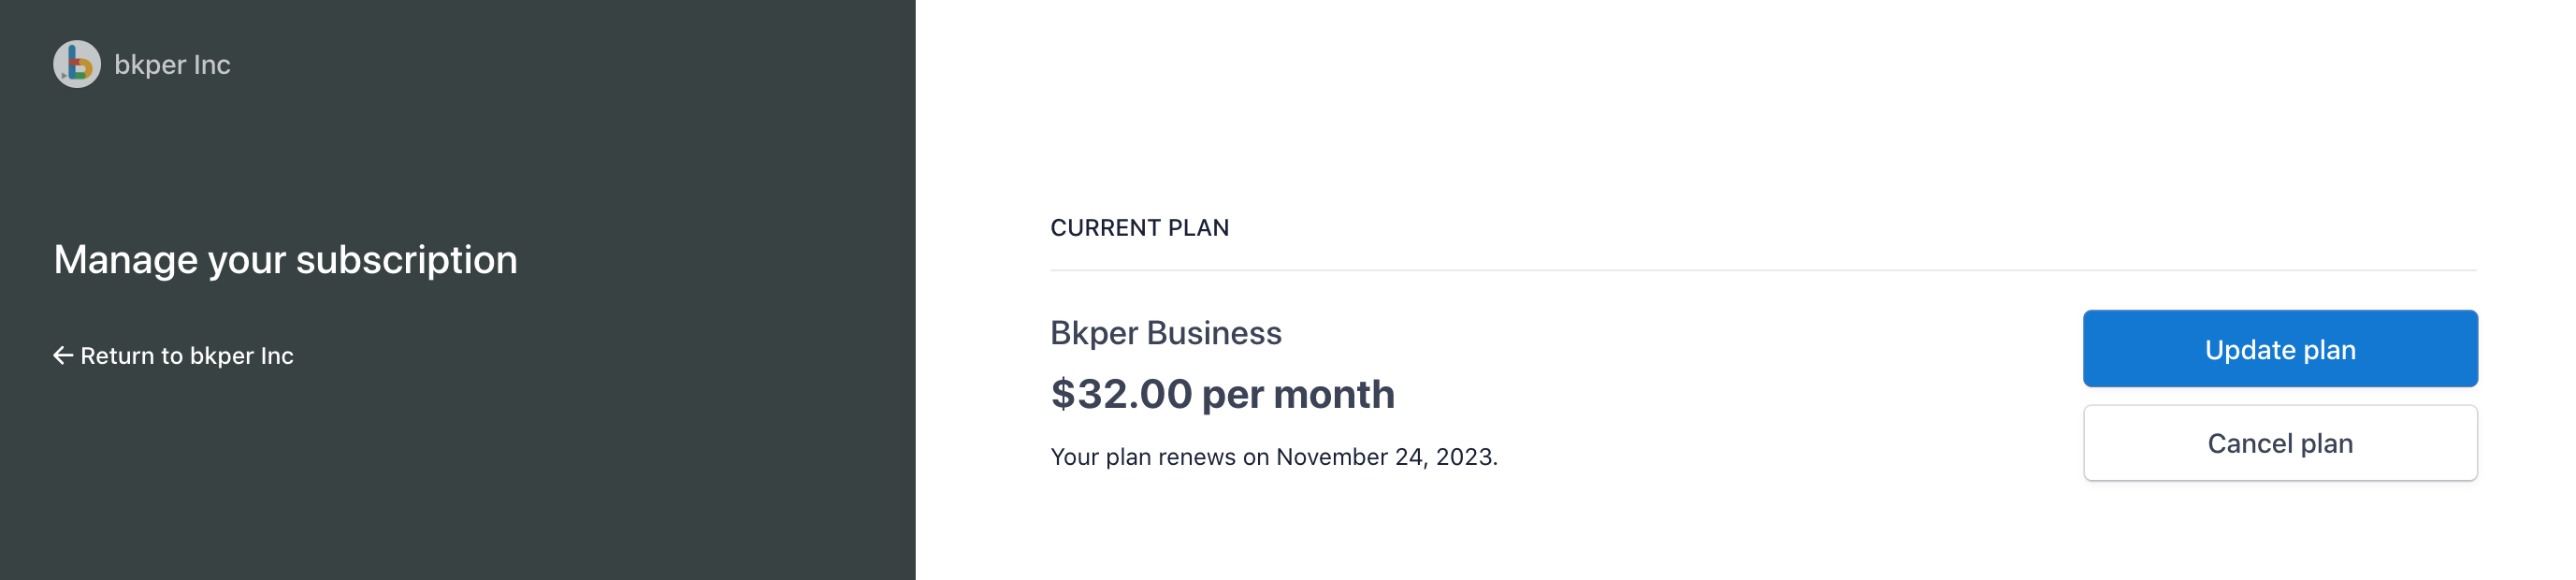Click the back arrow beside Return link
Image resolution: width=2576 pixels, height=580 pixels.
(x=63, y=355)
